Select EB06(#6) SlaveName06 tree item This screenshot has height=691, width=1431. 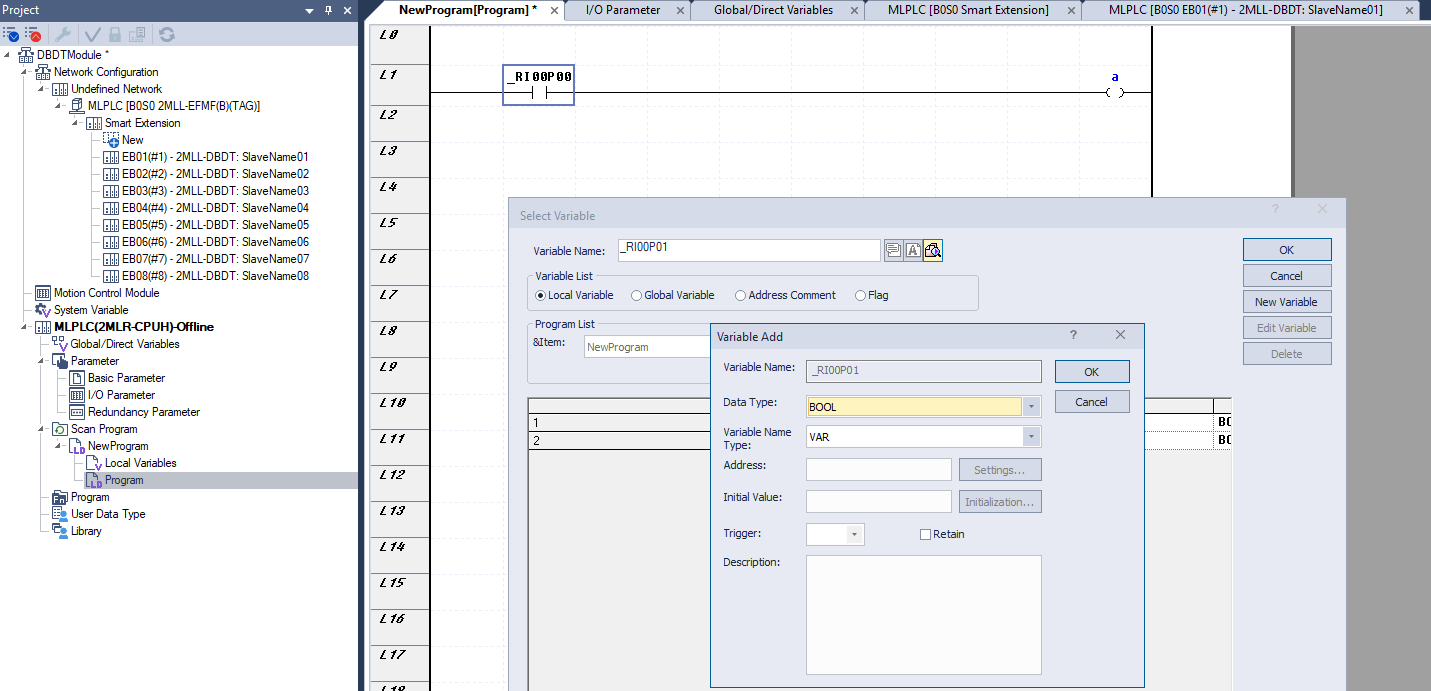point(206,242)
